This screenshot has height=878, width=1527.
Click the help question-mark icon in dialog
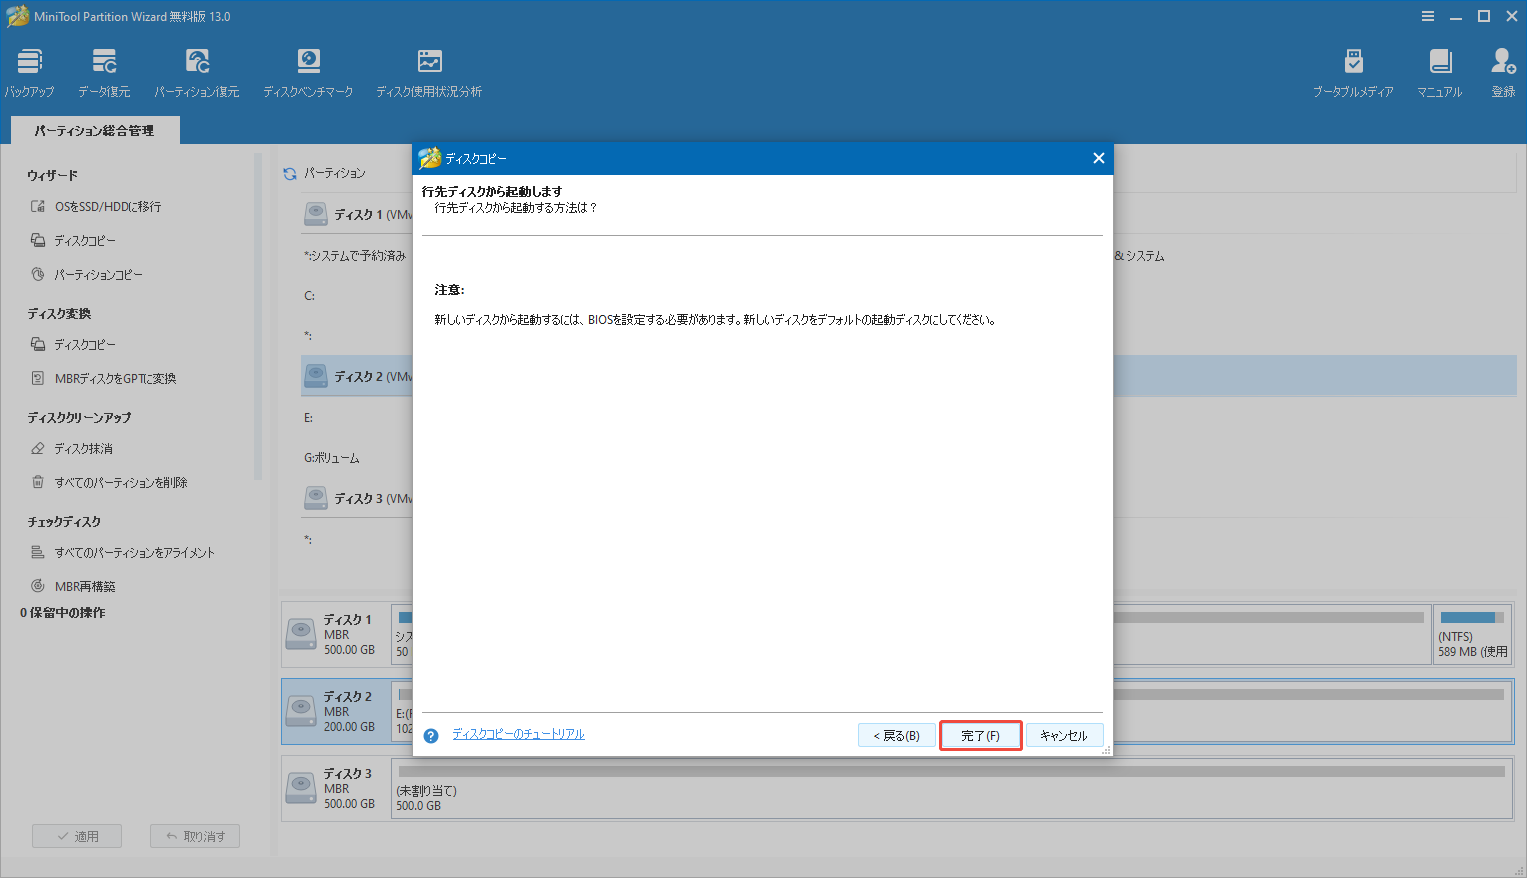pyautogui.click(x=430, y=734)
